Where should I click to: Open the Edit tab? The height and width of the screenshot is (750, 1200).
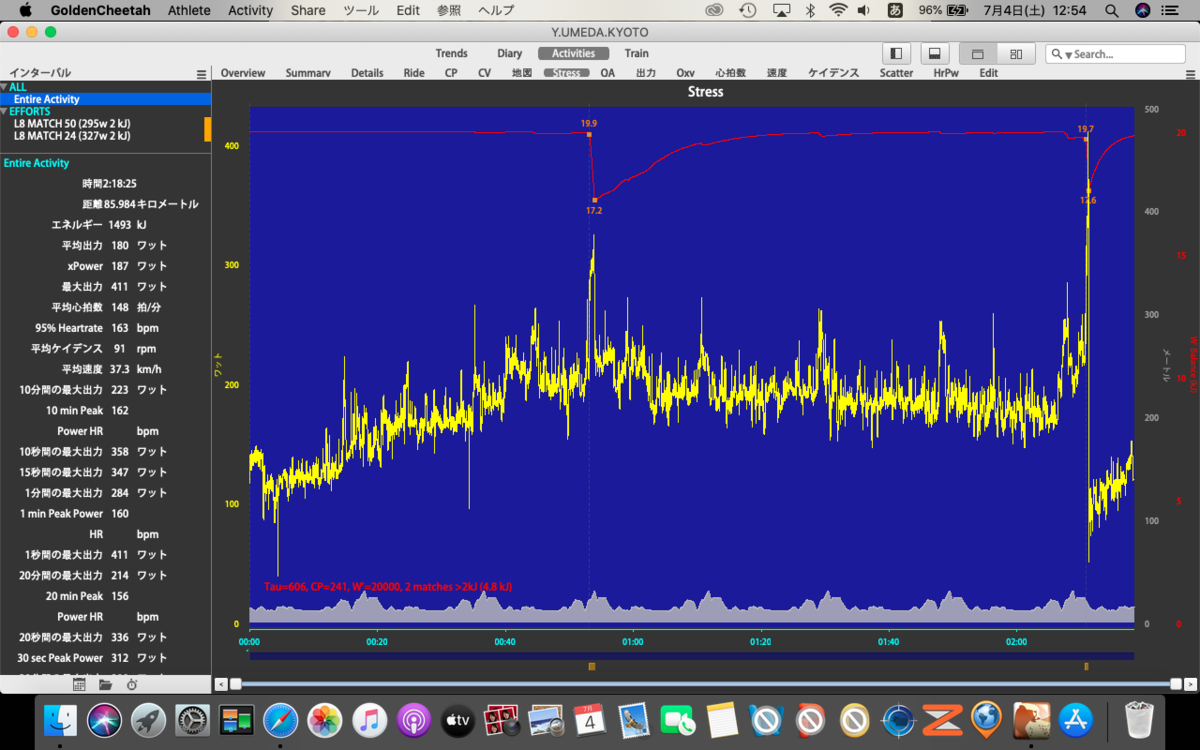[988, 73]
